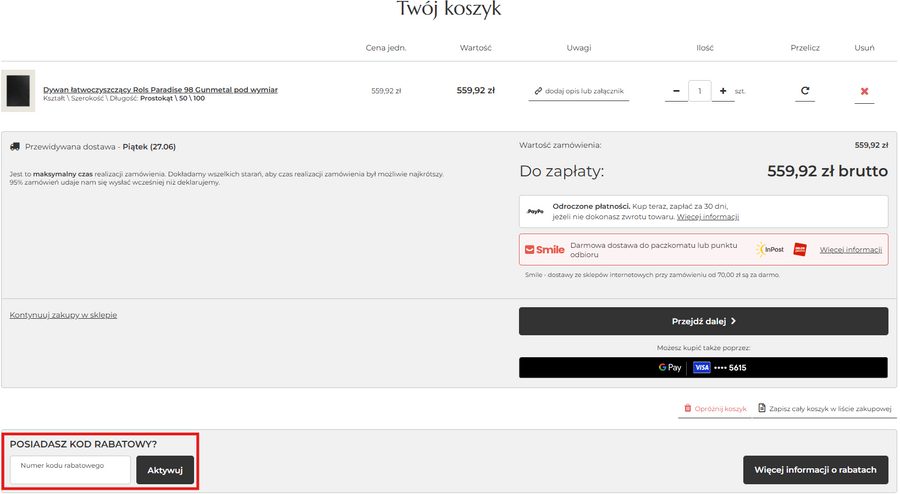Open PayPo 'Więcej informacji' link

tap(707, 217)
